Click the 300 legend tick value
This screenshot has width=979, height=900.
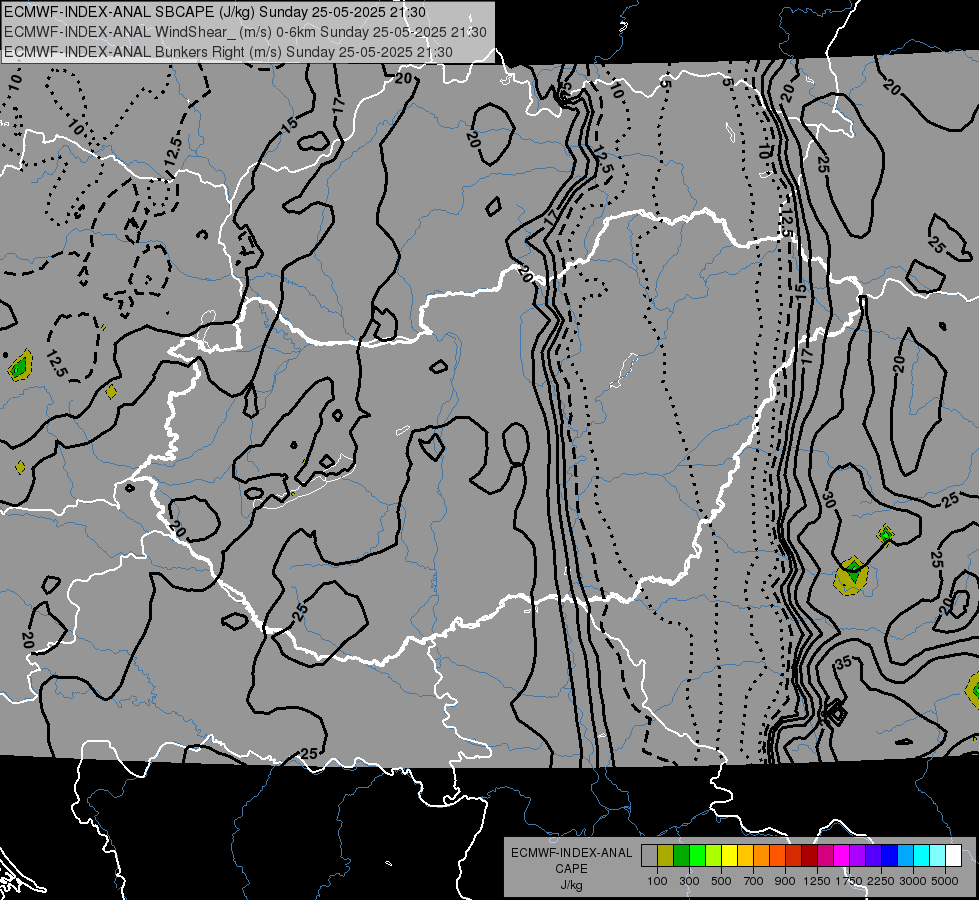[689, 881]
